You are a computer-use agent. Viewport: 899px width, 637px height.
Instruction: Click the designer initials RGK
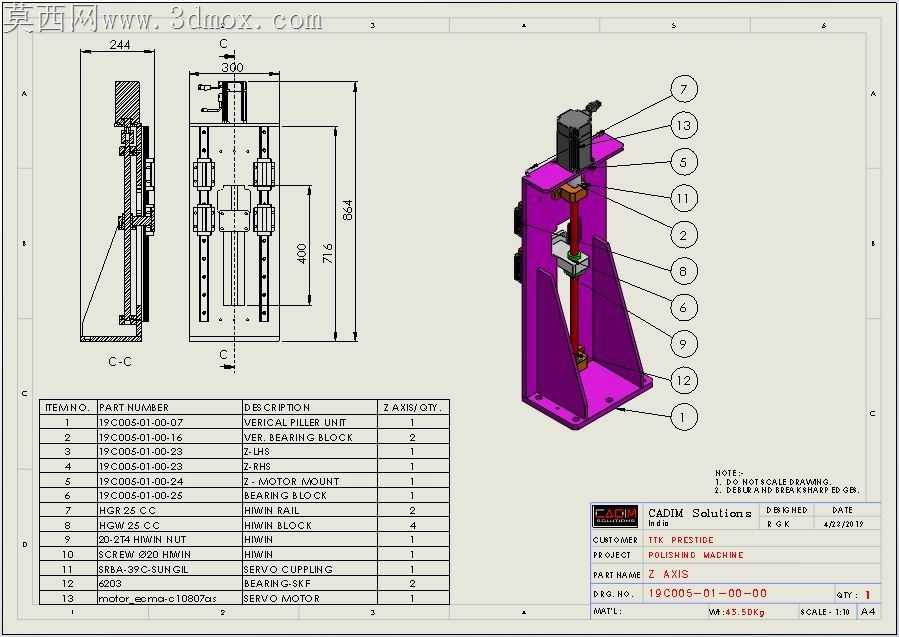(x=779, y=524)
